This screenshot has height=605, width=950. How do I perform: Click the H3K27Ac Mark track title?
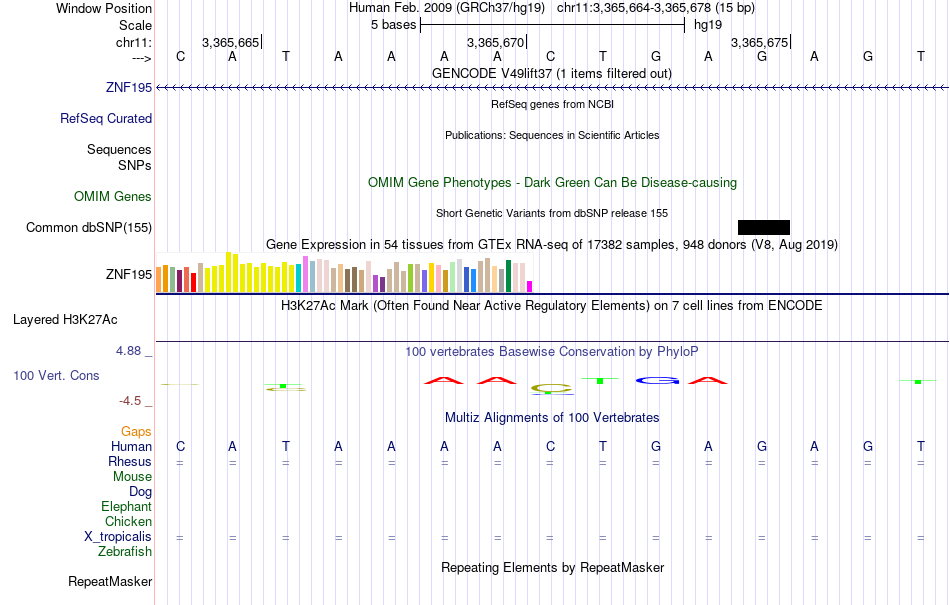(x=551, y=305)
